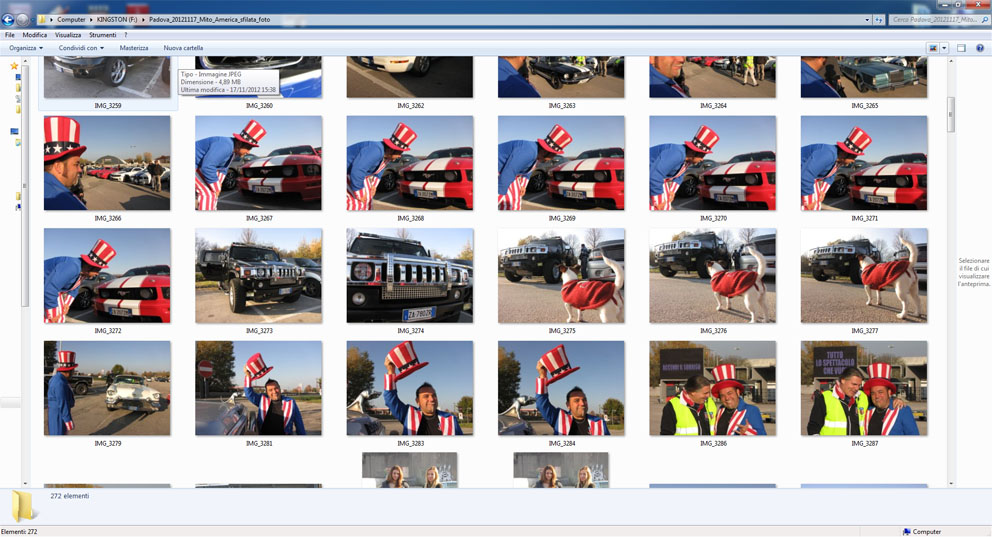Click the navigation pane scrollbar thumb
The width and height of the screenshot is (992, 537).
pos(25,187)
